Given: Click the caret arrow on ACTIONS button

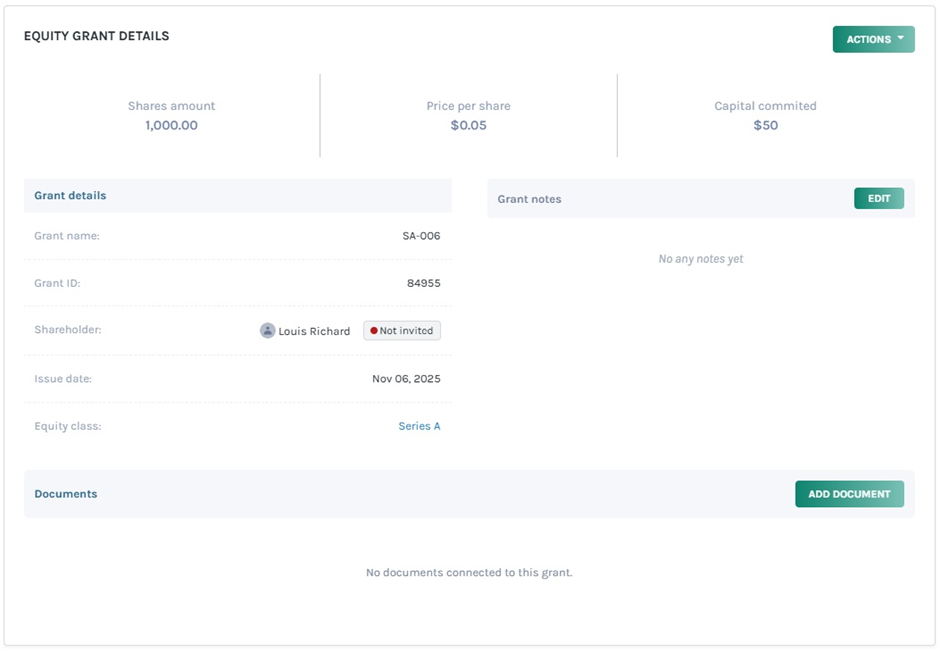Looking at the screenshot, I should tap(900, 39).
